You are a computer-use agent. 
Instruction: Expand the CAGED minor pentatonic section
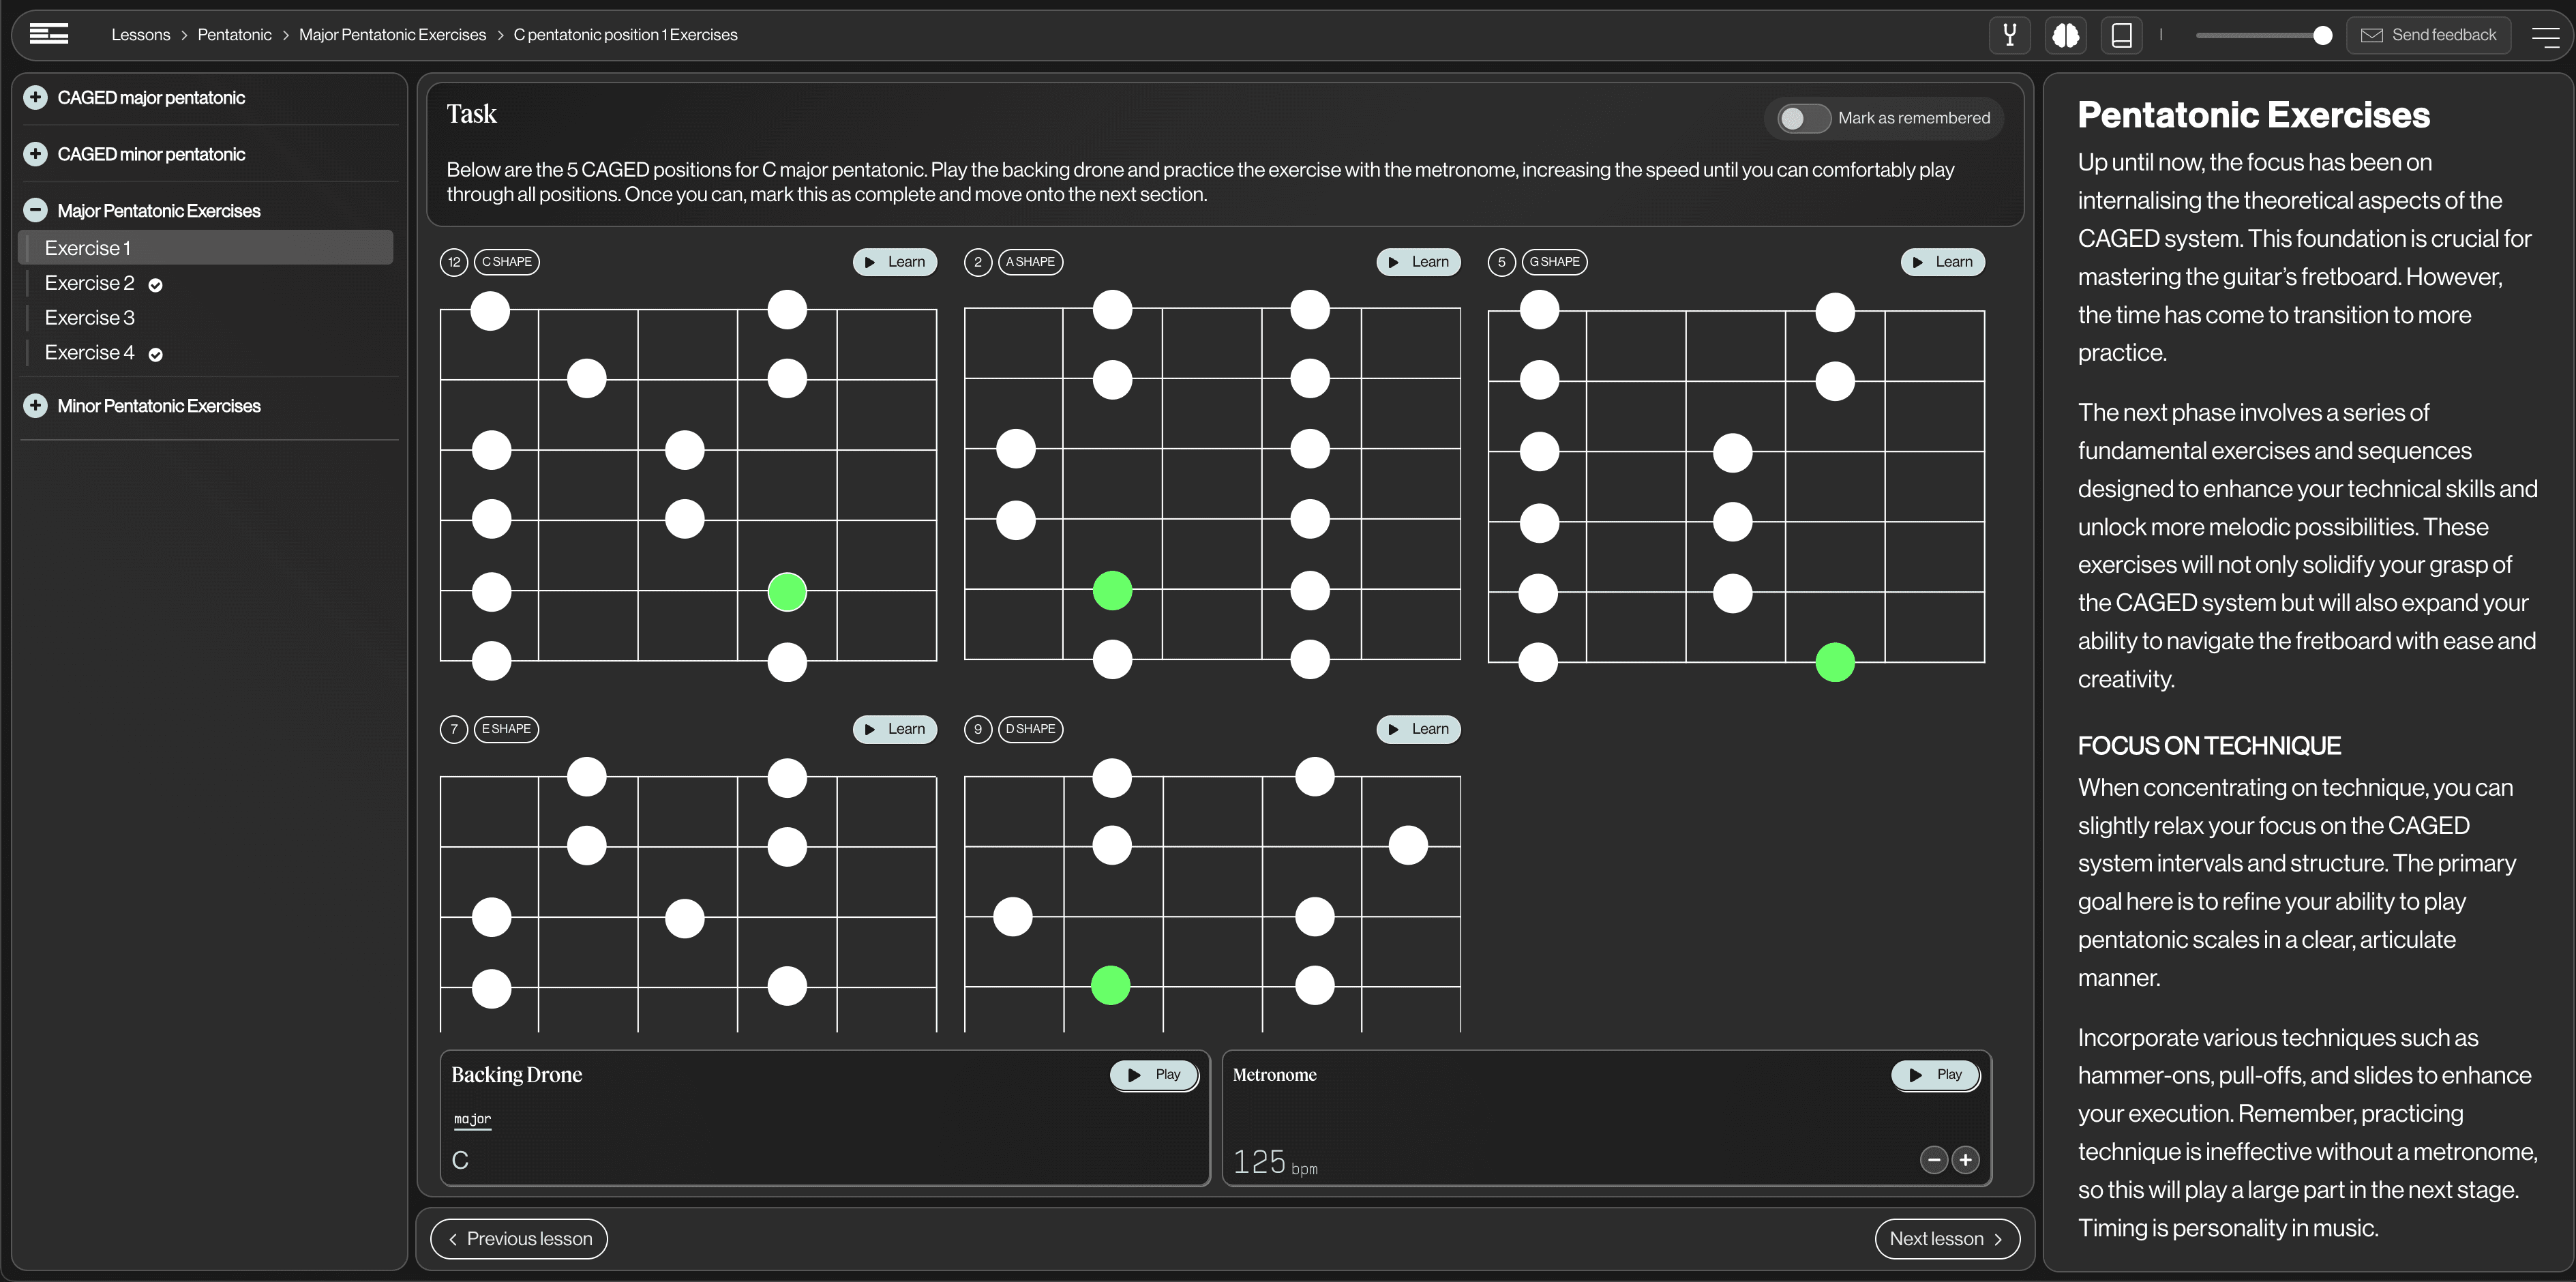point(35,154)
